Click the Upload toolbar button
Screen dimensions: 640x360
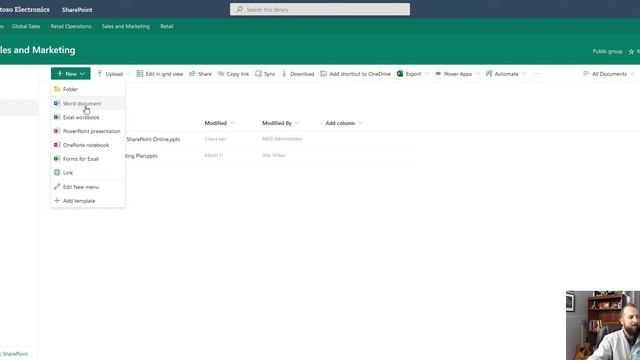point(113,74)
